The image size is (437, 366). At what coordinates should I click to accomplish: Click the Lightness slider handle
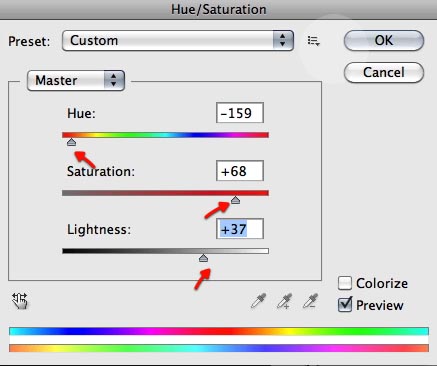click(203, 258)
